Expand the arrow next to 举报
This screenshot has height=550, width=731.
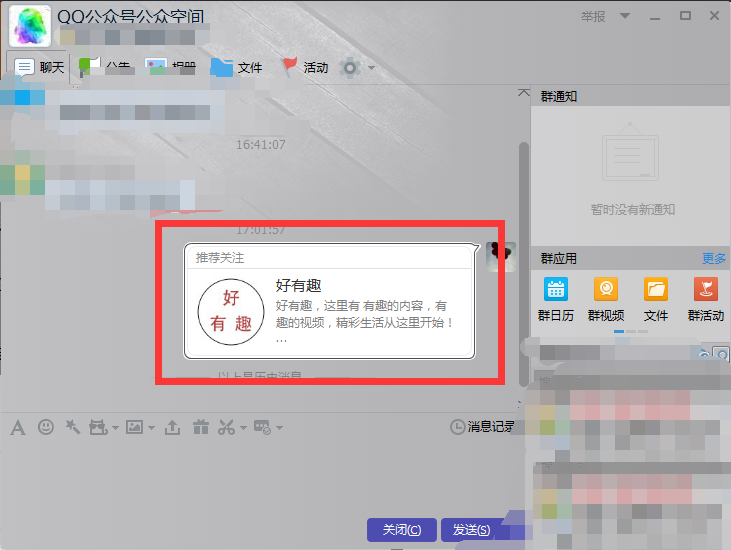pyautogui.click(x=625, y=16)
